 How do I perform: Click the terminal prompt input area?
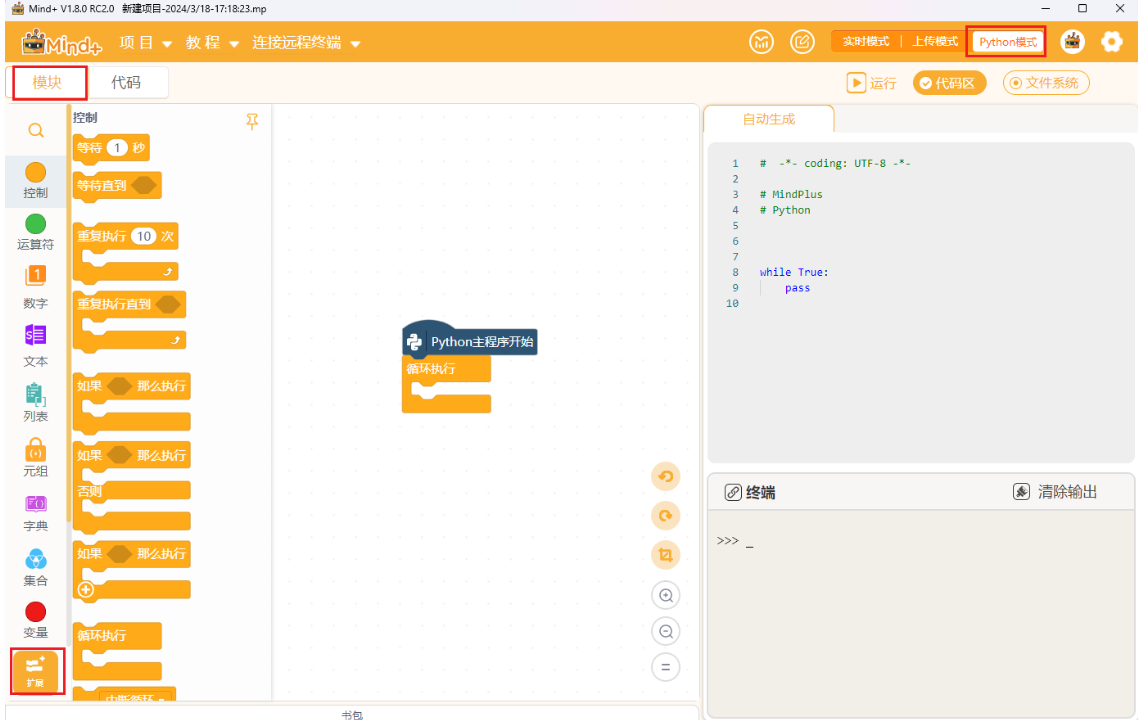920,541
